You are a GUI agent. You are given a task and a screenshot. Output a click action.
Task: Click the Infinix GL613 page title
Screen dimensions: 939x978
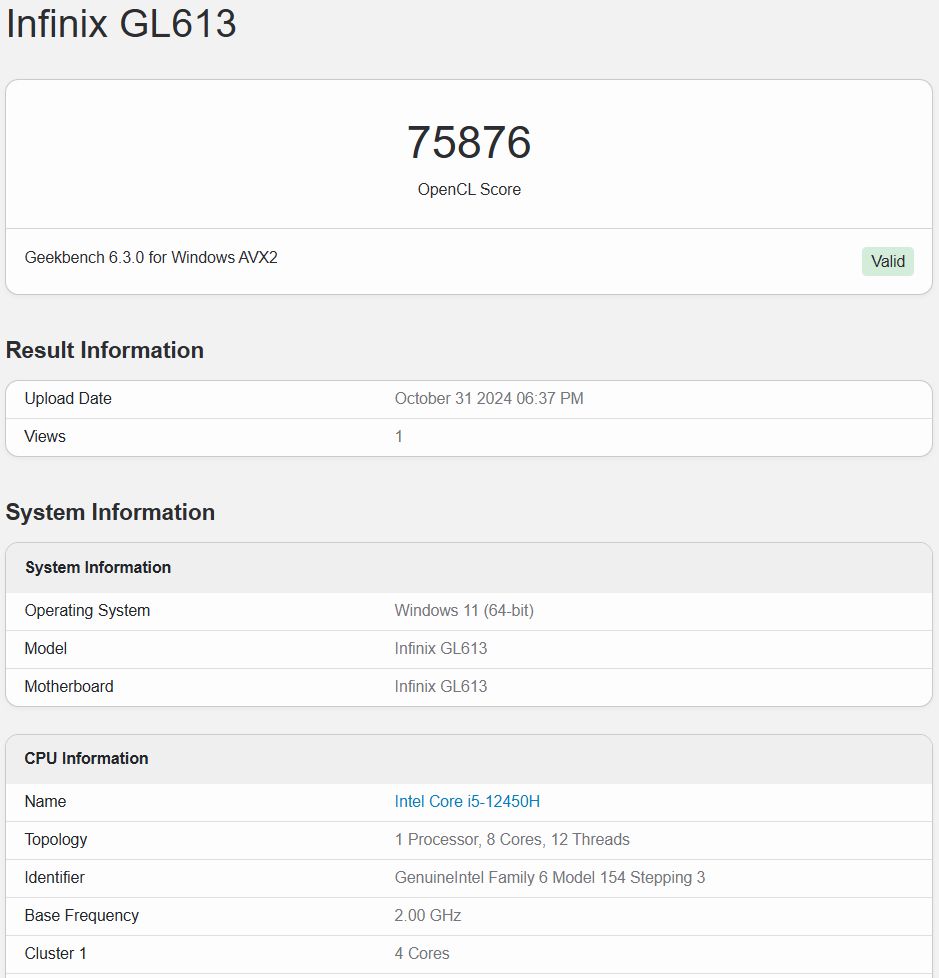[121, 24]
